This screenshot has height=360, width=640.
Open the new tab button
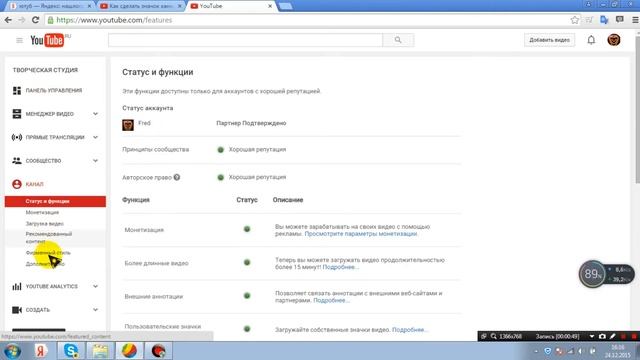285,6
